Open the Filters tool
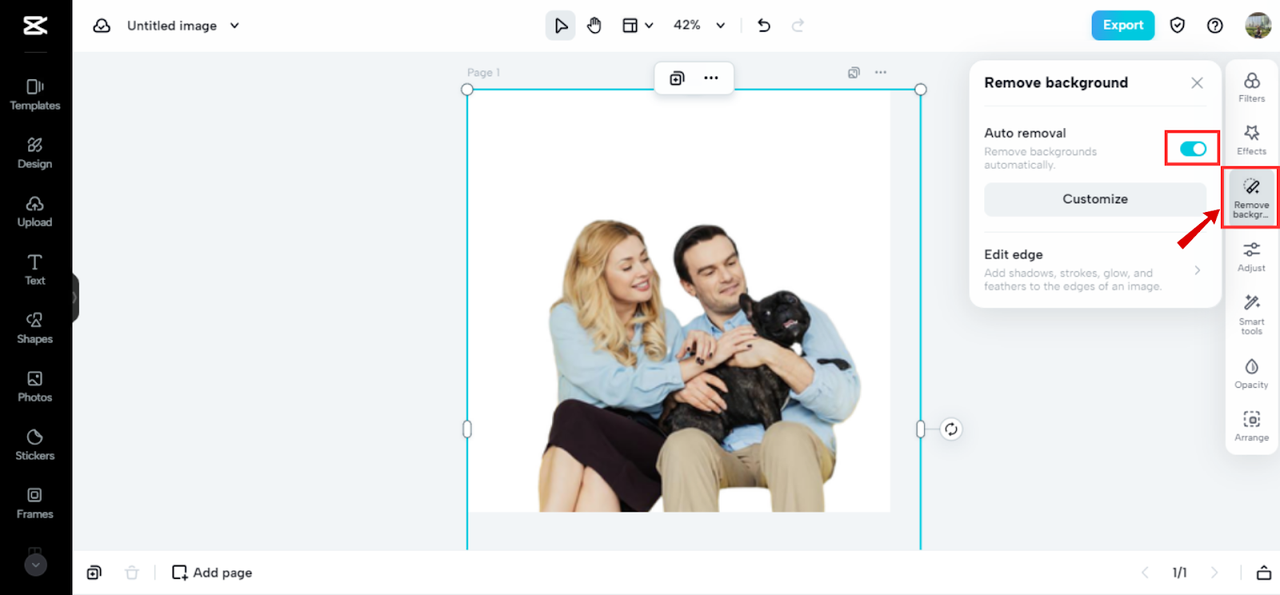 point(1252,88)
